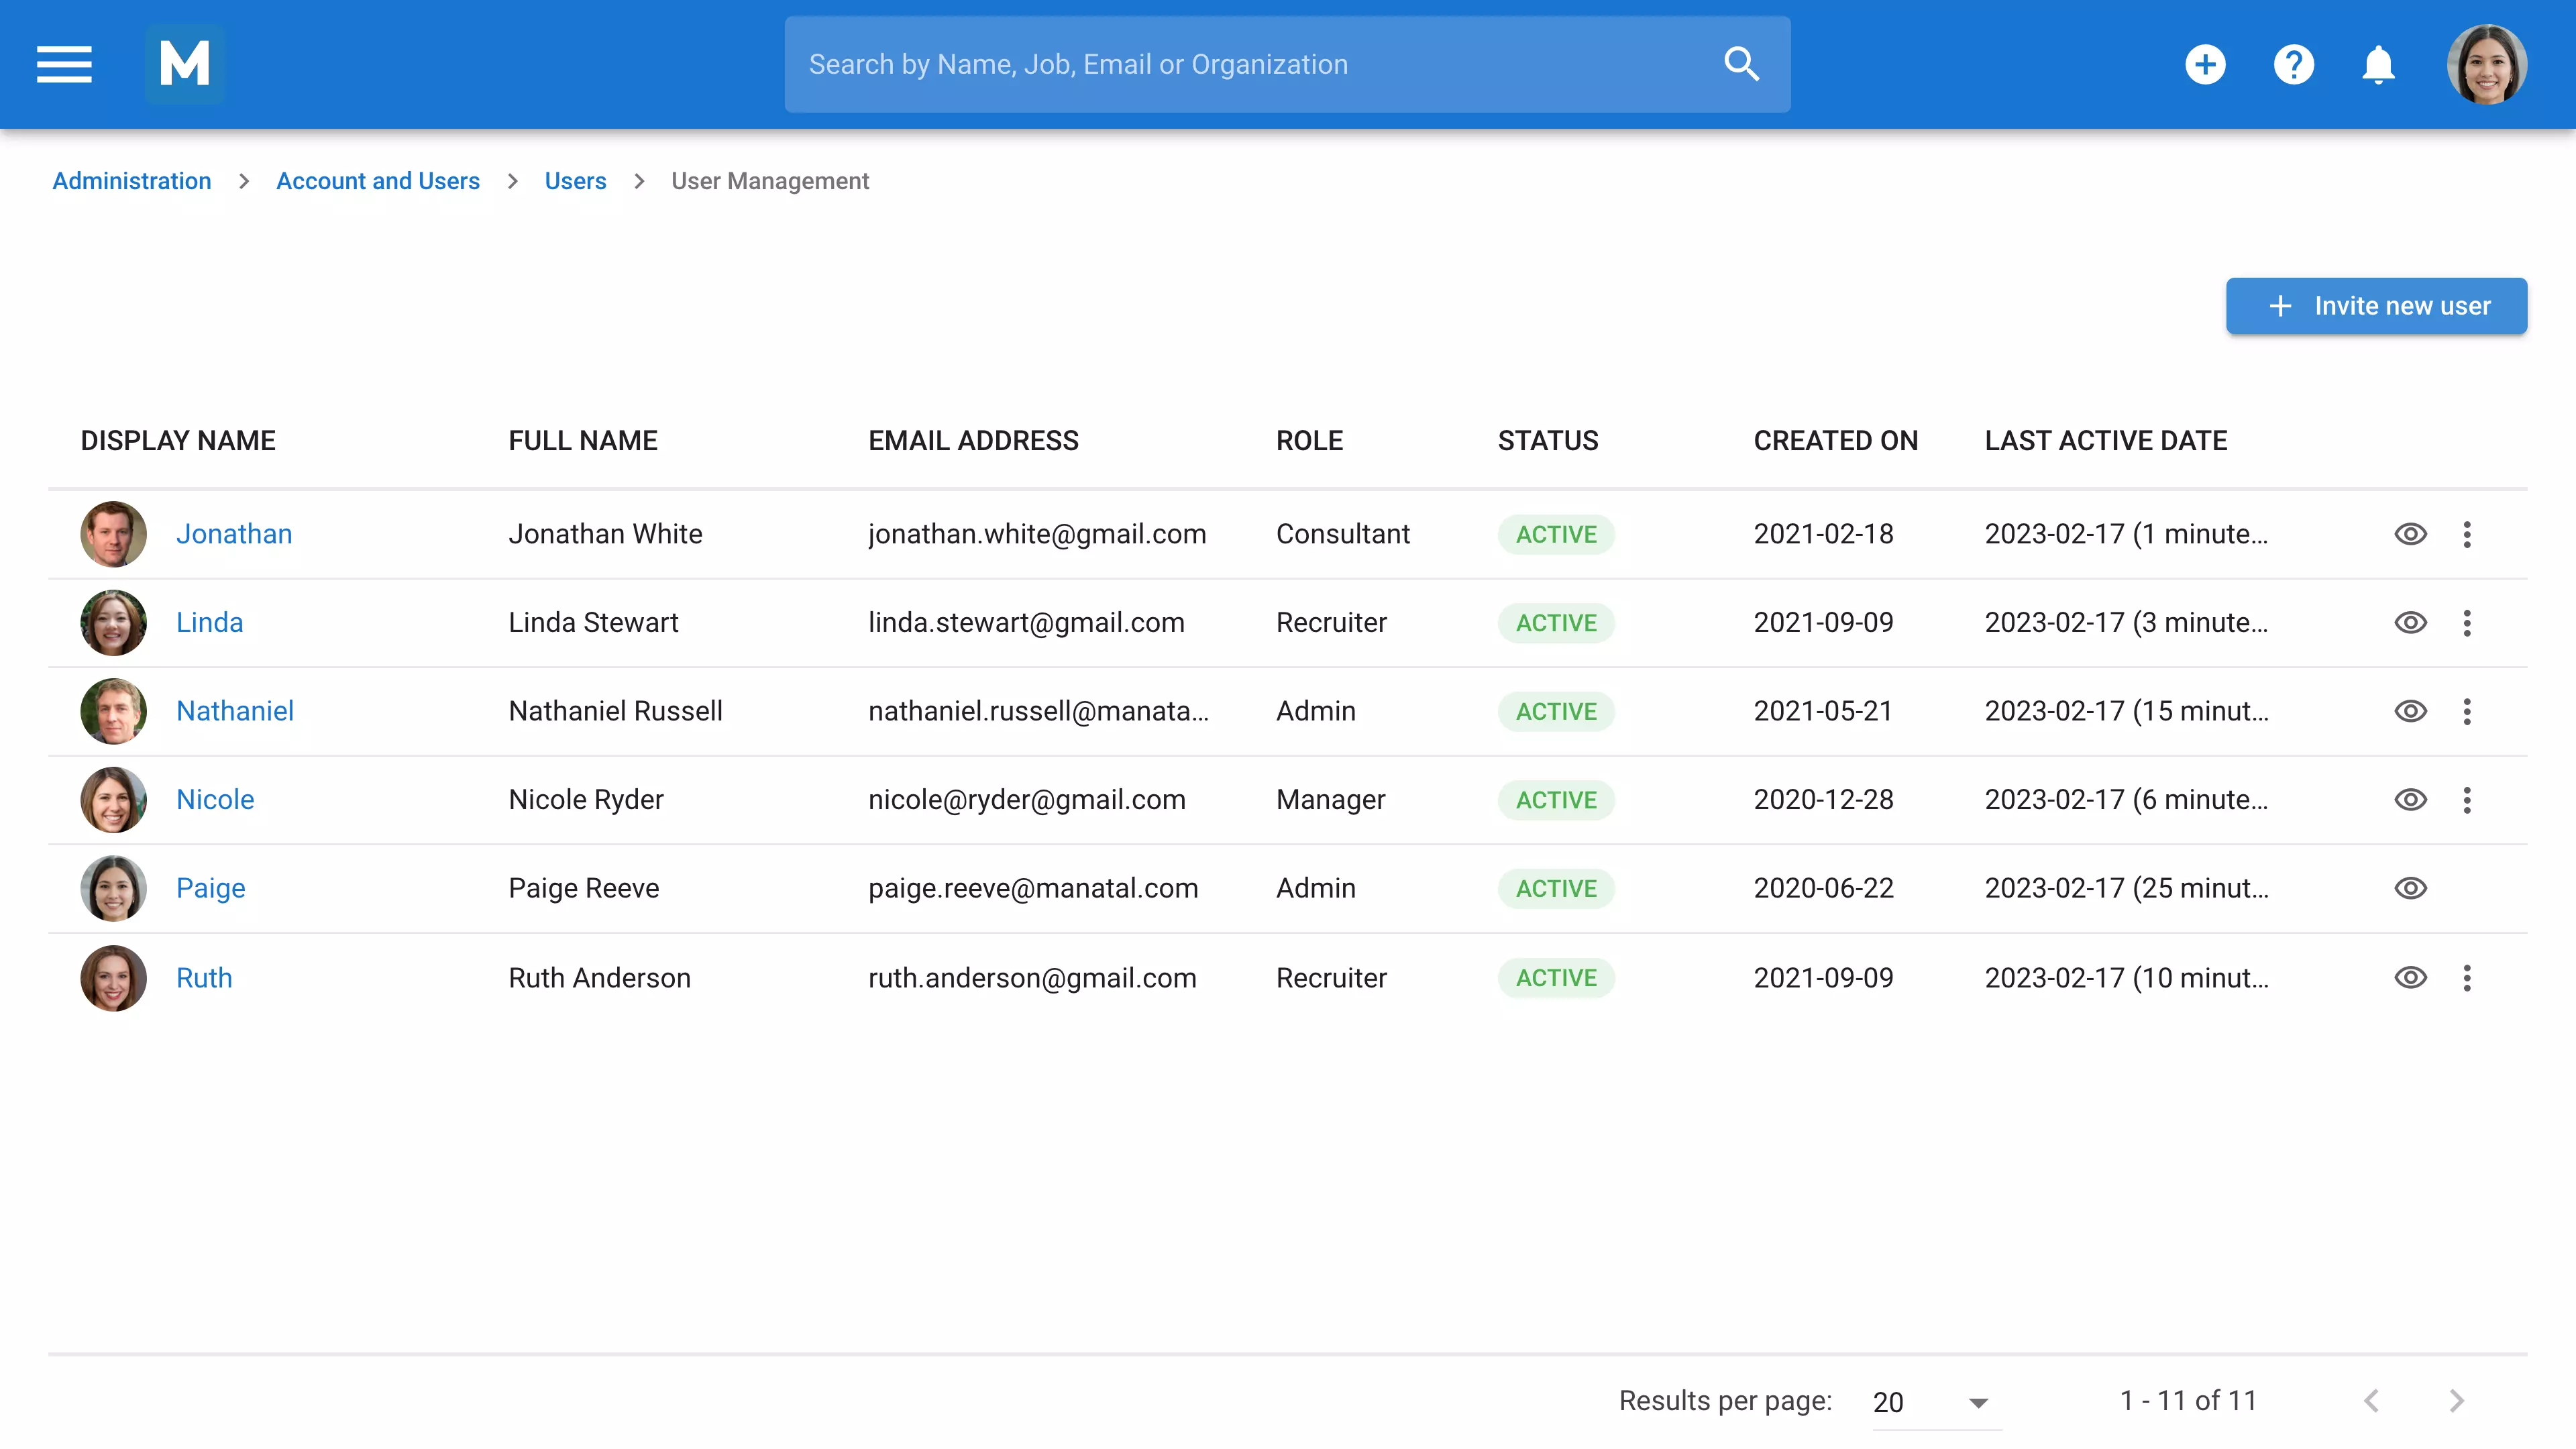The width and height of the screenshot is (2576, 1449).
Task: Click the previous page chevron
Action: [2372, 1402]
